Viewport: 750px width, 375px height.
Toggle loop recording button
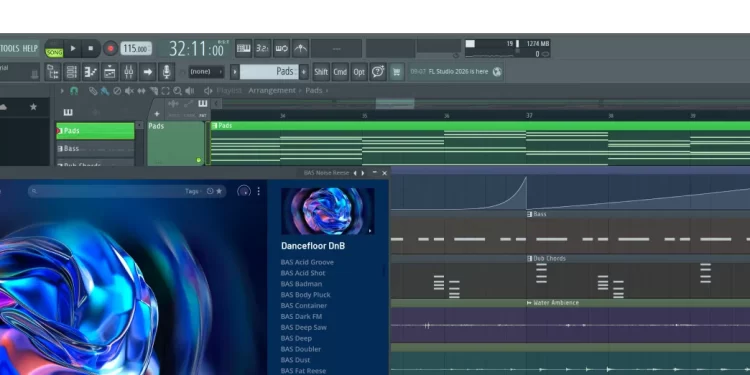click(x=281, y=48)
